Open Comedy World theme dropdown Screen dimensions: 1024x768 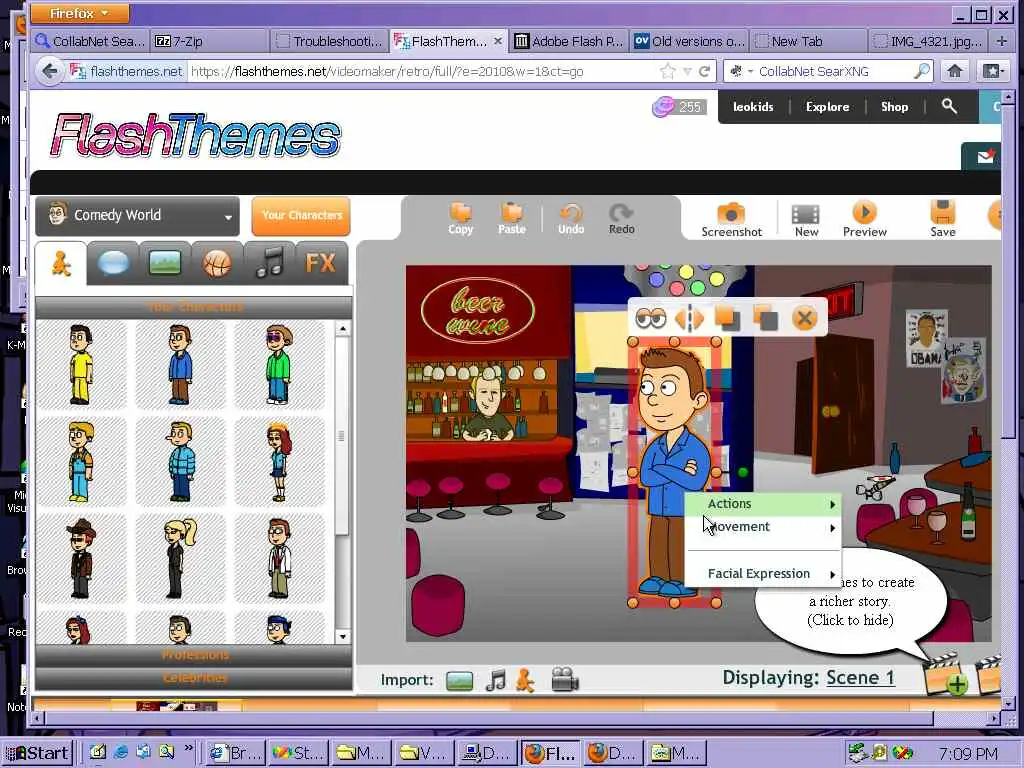click(138, 216)
